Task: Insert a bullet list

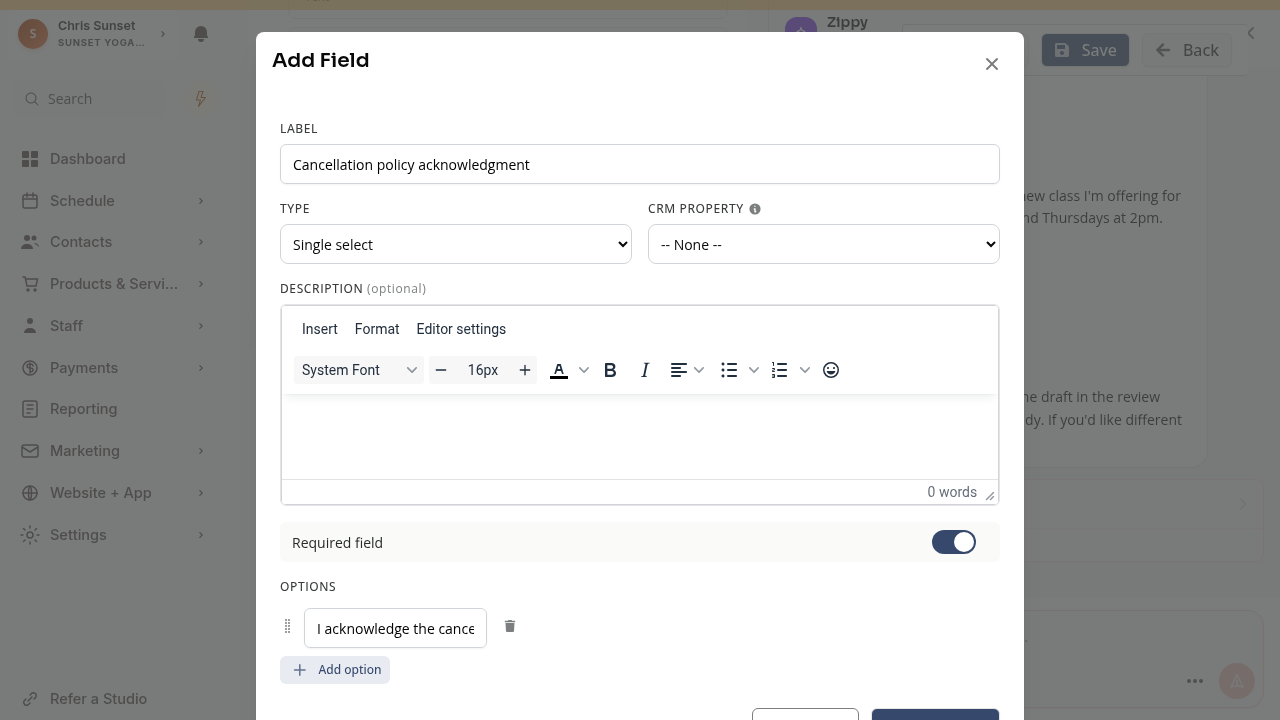Action: (729, 370)
